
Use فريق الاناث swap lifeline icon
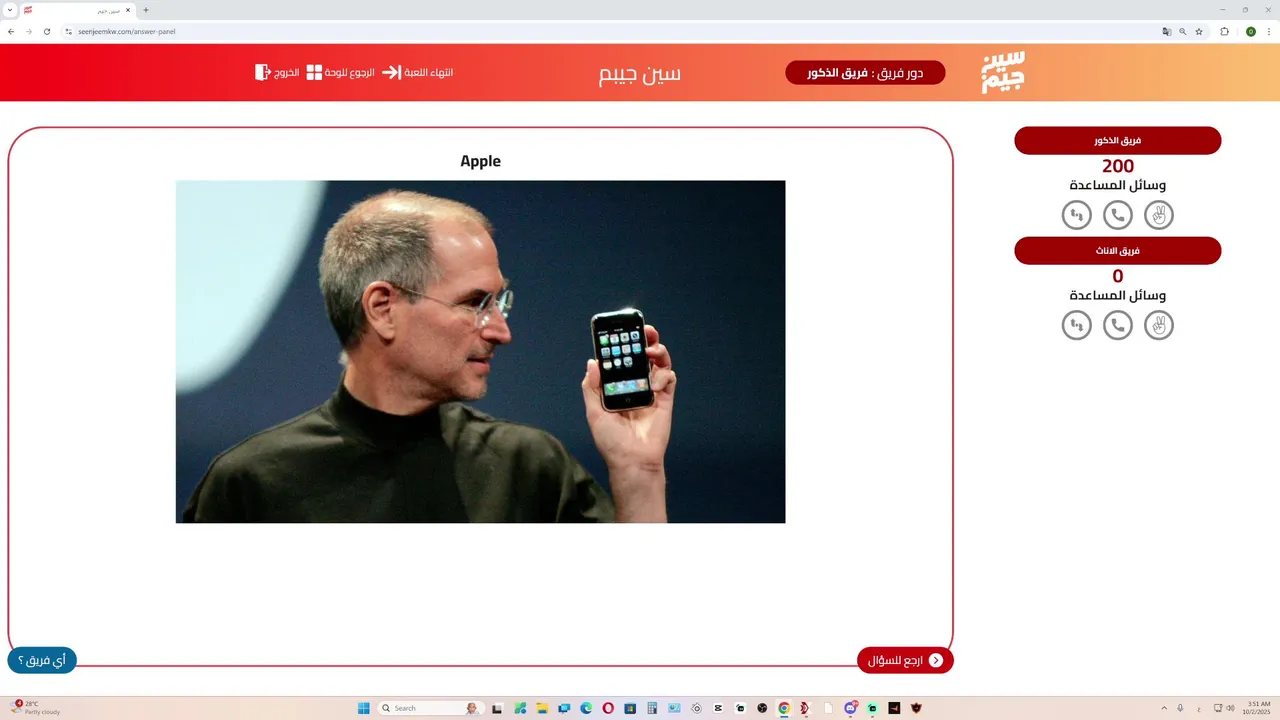(x=1077, y=325)
